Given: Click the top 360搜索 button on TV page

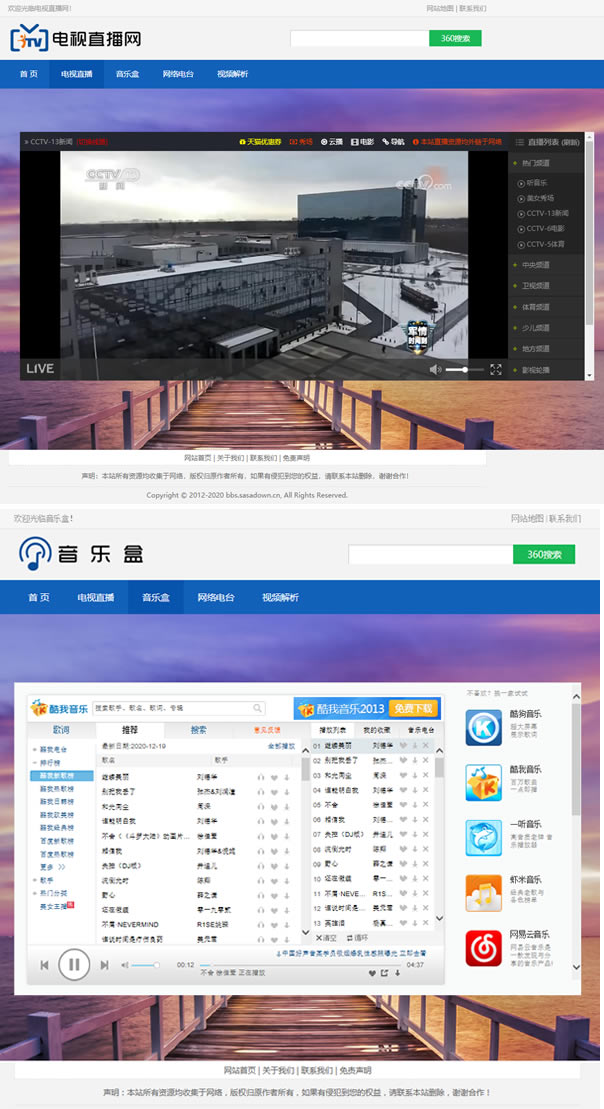Looking at the screenshot, I should tap(455, 38).
